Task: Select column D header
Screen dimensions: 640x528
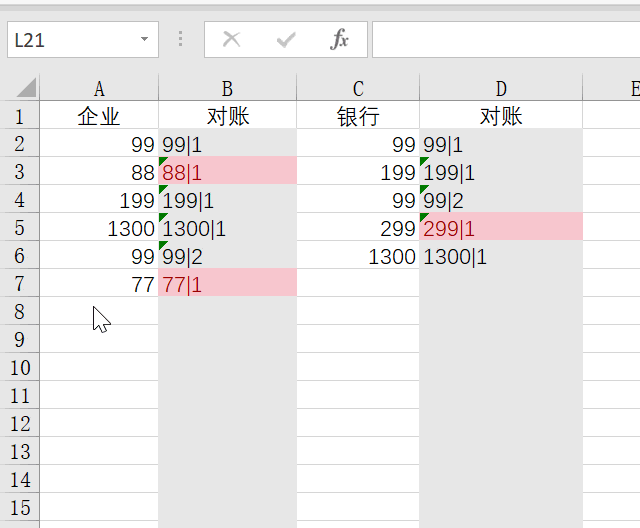Action: tap(501, 87)
